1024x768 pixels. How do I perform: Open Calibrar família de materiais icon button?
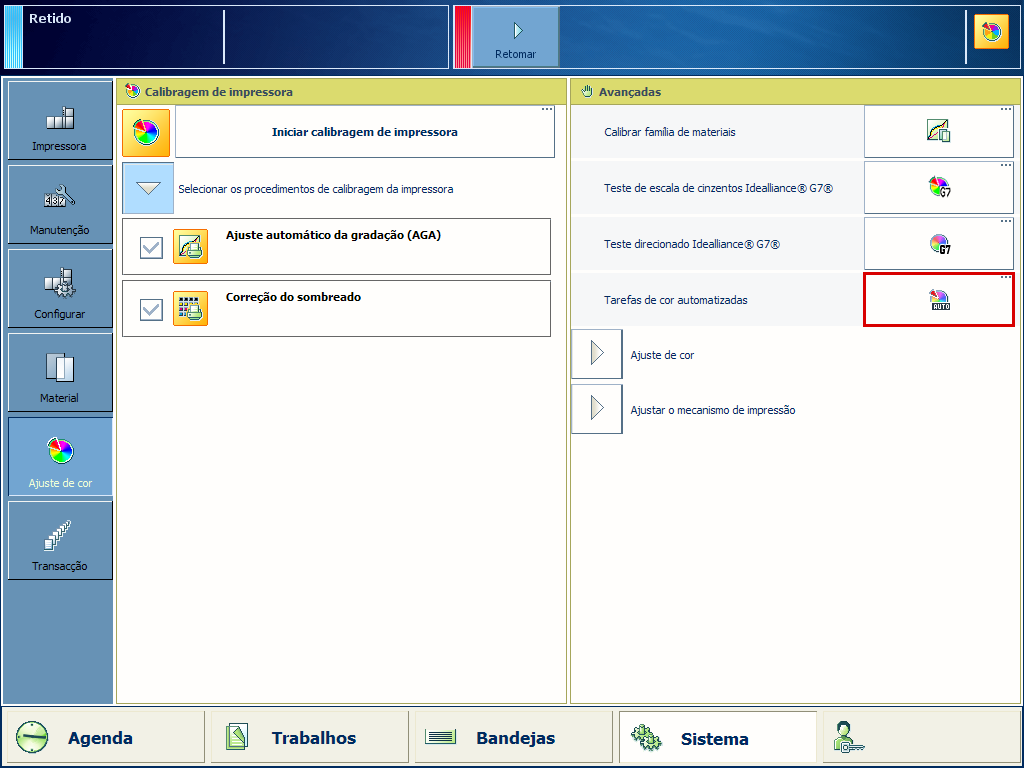tap(938, 131)
